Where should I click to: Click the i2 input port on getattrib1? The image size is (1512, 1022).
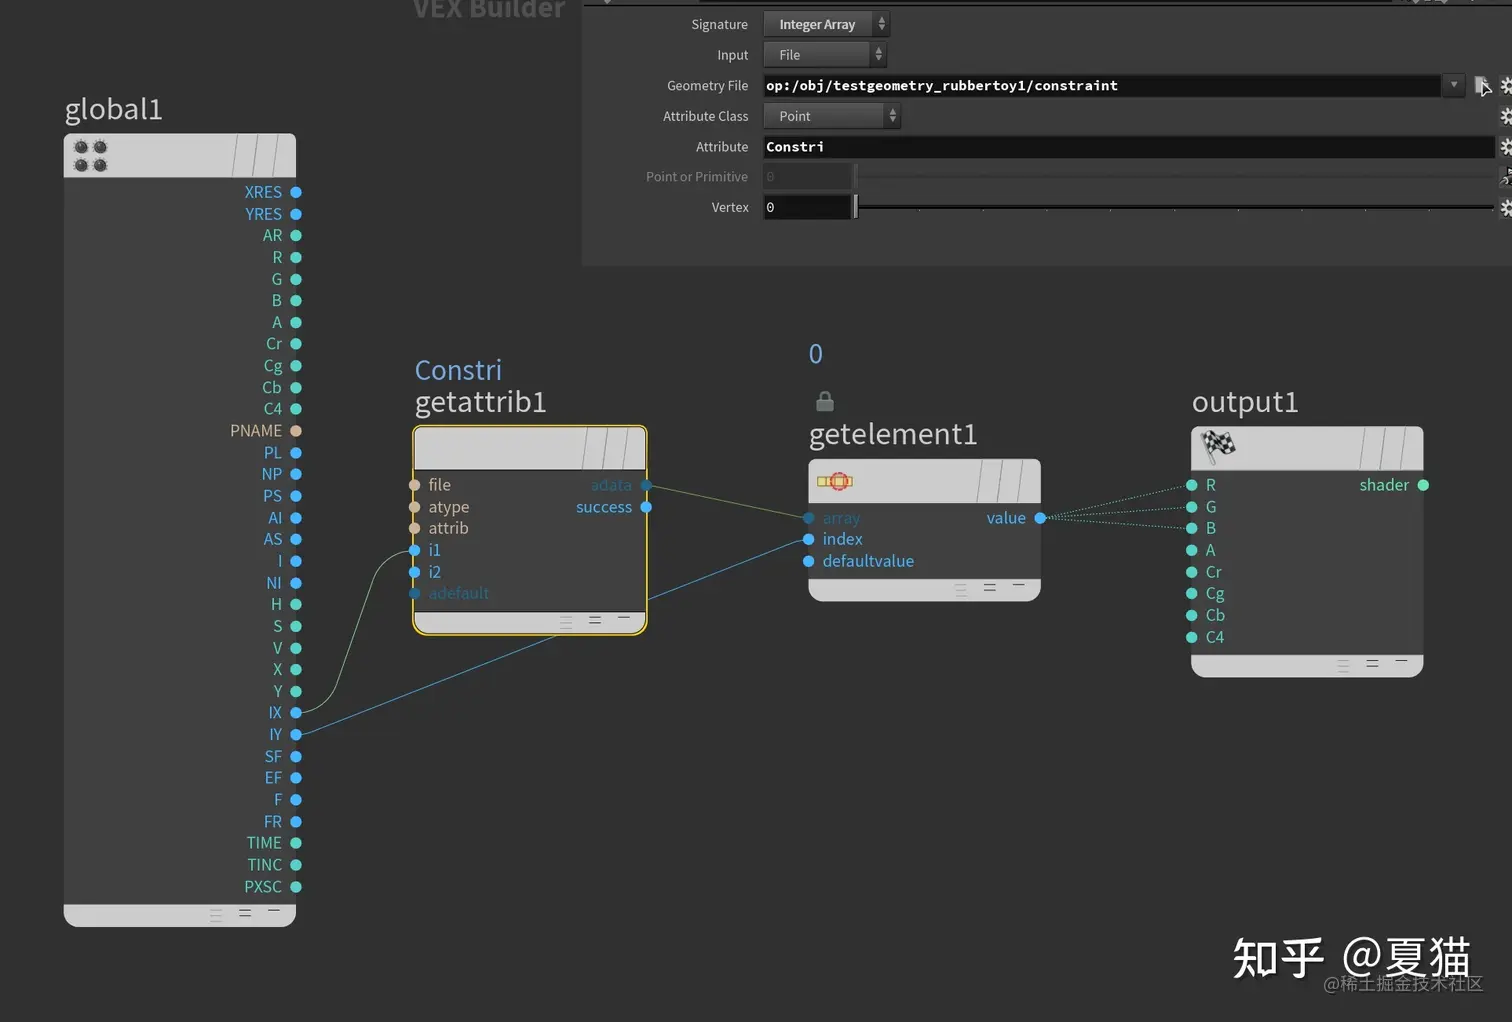point(414,572)
